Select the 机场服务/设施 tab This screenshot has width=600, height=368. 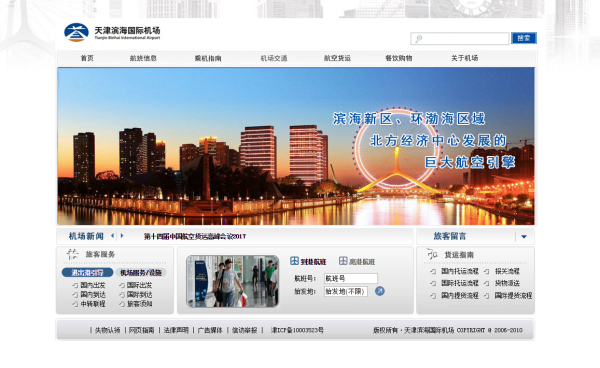pos(141,272)
